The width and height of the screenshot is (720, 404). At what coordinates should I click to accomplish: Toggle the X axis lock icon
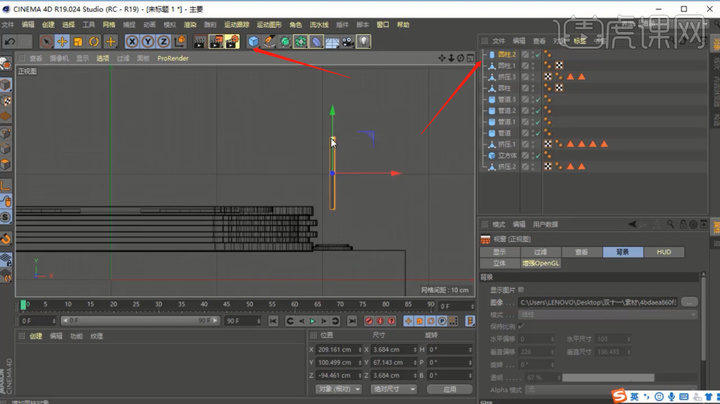click(132, 42)
